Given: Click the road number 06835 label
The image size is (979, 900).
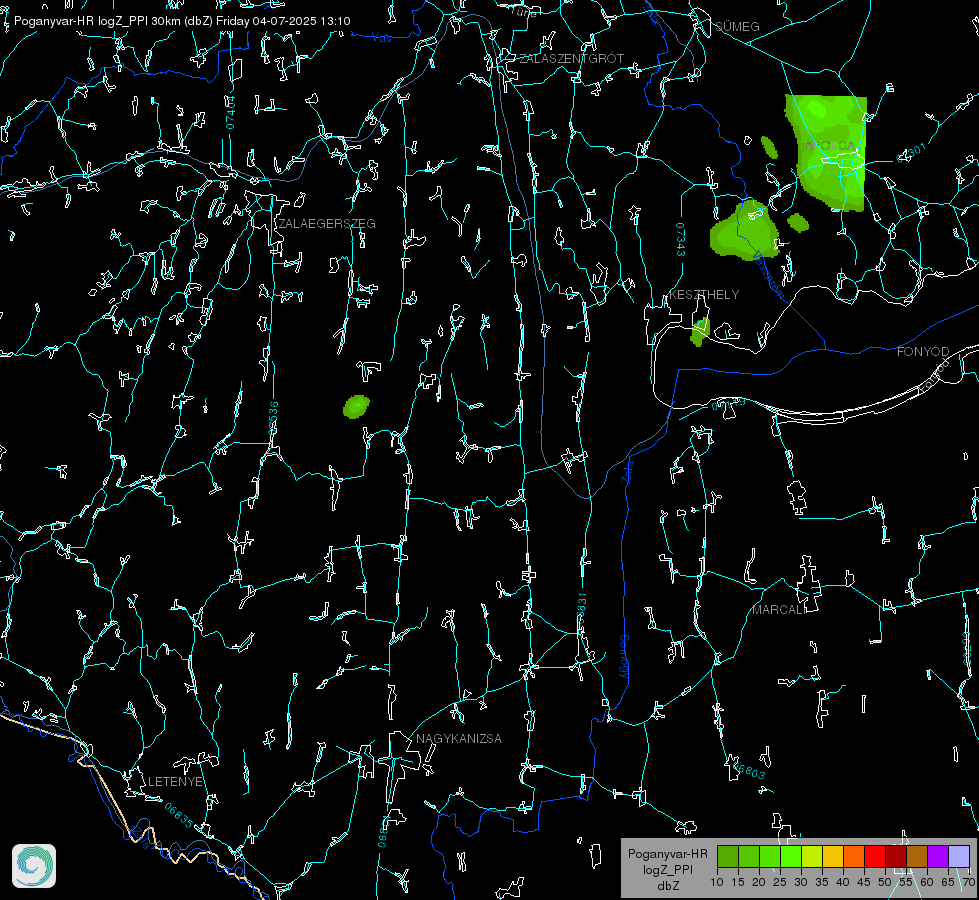Looking at the screenshot, I should pos(179,816).
